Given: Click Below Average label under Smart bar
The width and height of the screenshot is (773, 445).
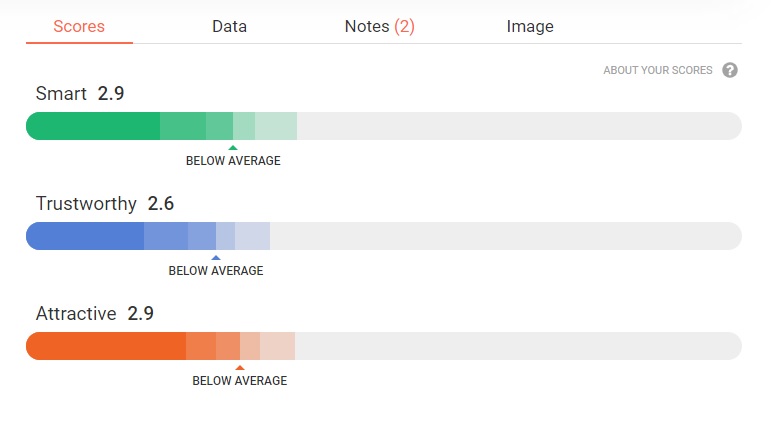Looking at the screenshot, I should click(x=233, y=161).
